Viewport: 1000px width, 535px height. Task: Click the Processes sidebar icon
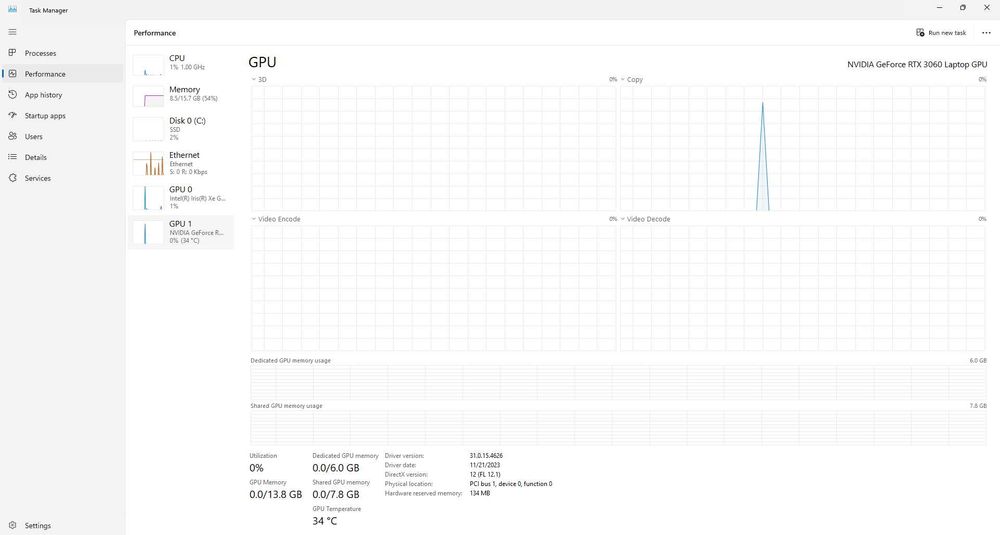(12, 53)
